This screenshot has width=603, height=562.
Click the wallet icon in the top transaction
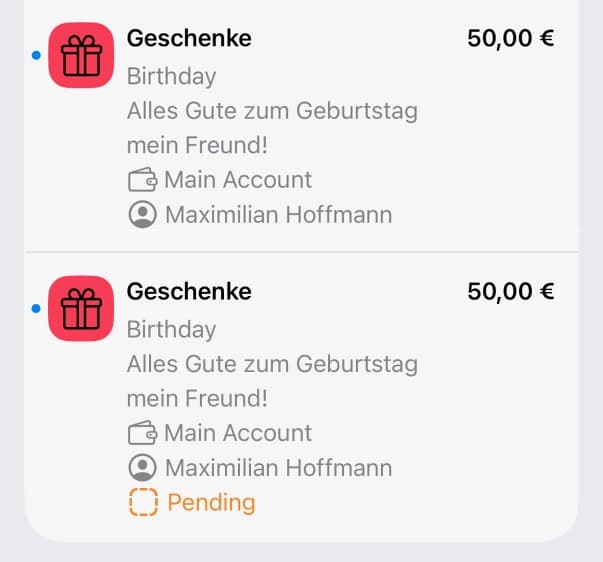[143, 180]
